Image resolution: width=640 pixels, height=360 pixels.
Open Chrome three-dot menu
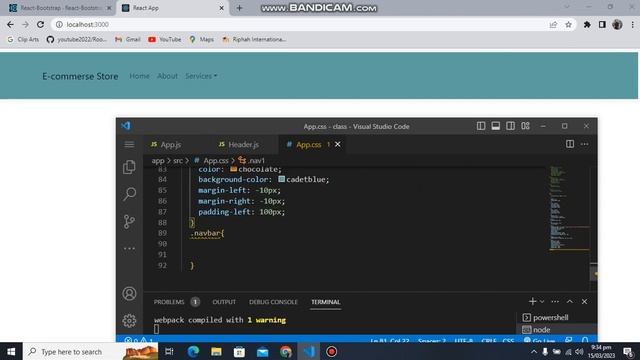click(x=633, y=24)
